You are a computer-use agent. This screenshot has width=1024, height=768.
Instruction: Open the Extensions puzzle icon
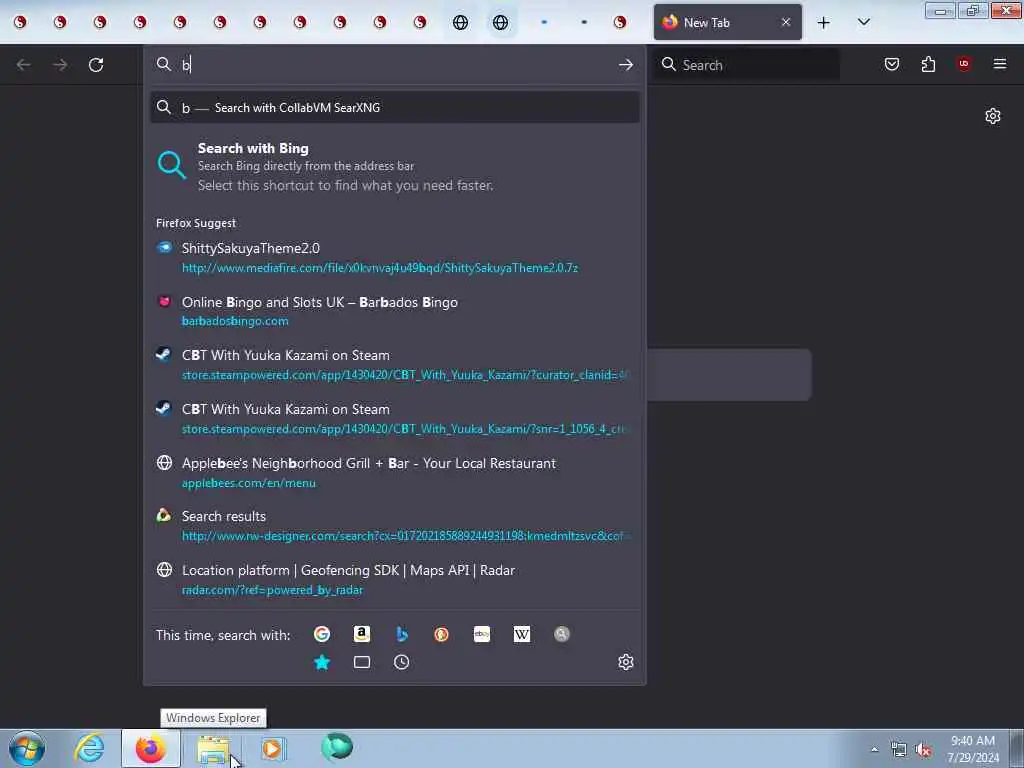(x=928, y=64)
